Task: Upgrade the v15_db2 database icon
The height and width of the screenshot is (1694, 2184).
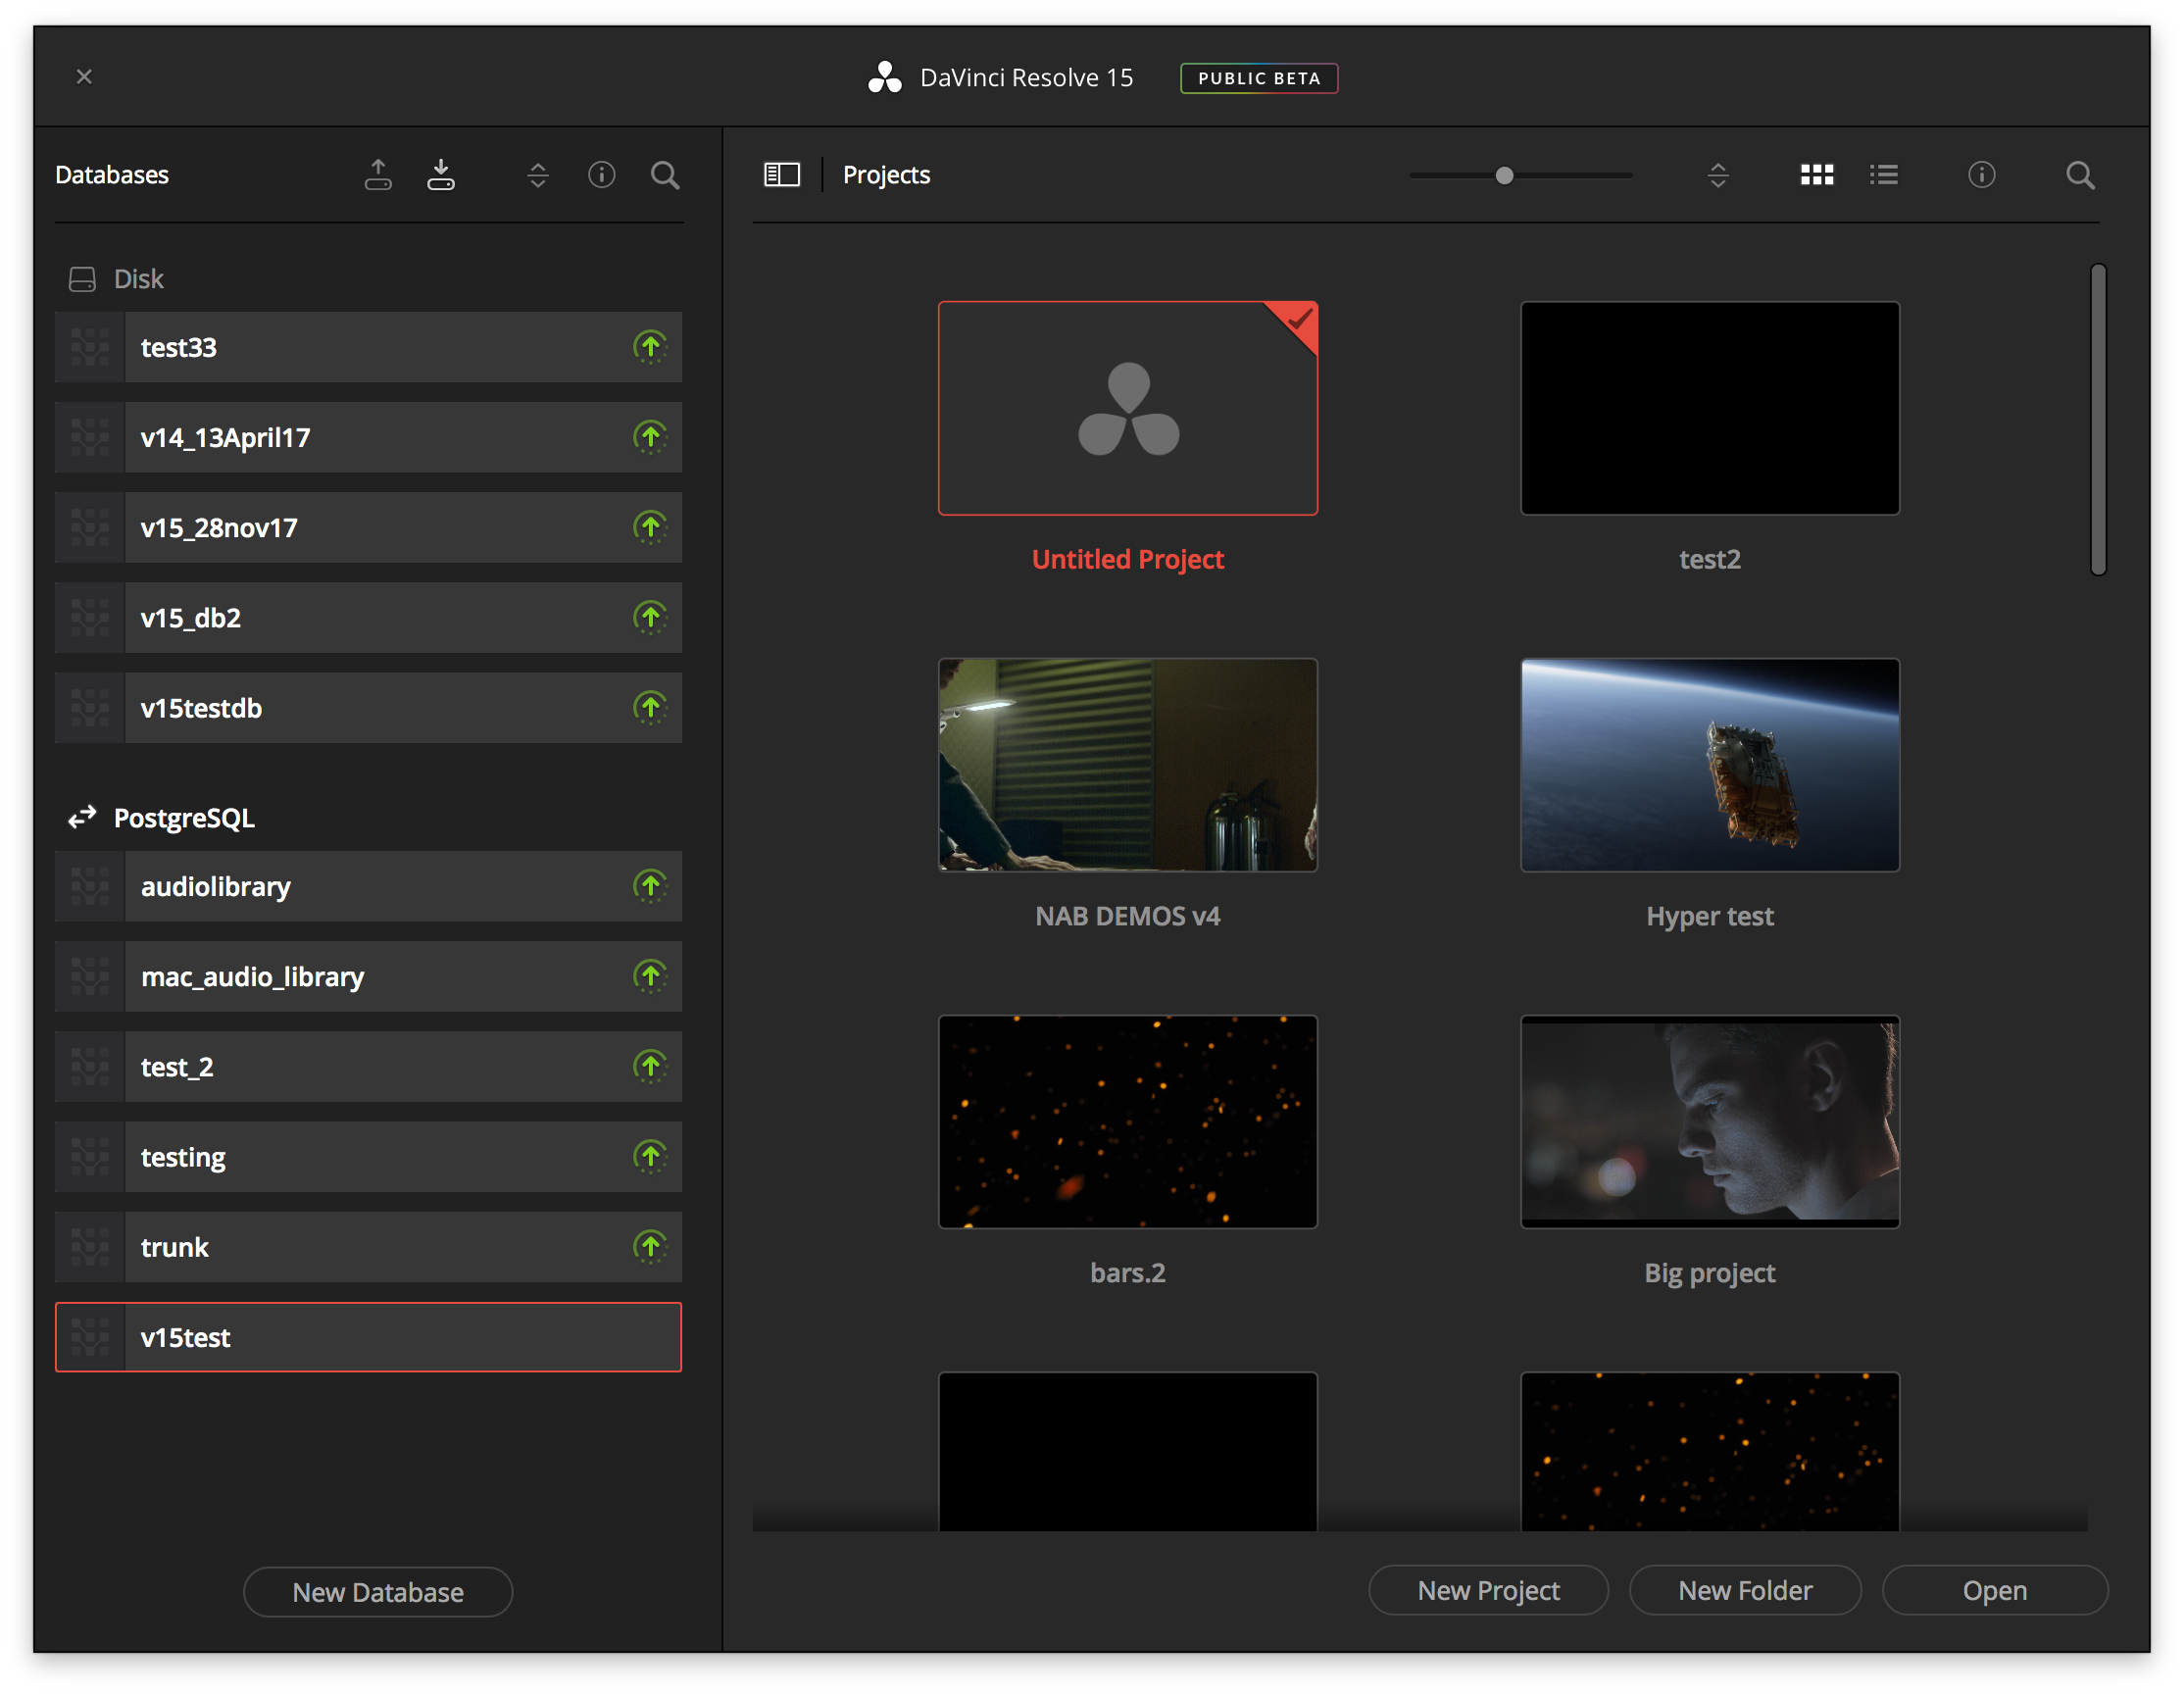Action: 650,617
